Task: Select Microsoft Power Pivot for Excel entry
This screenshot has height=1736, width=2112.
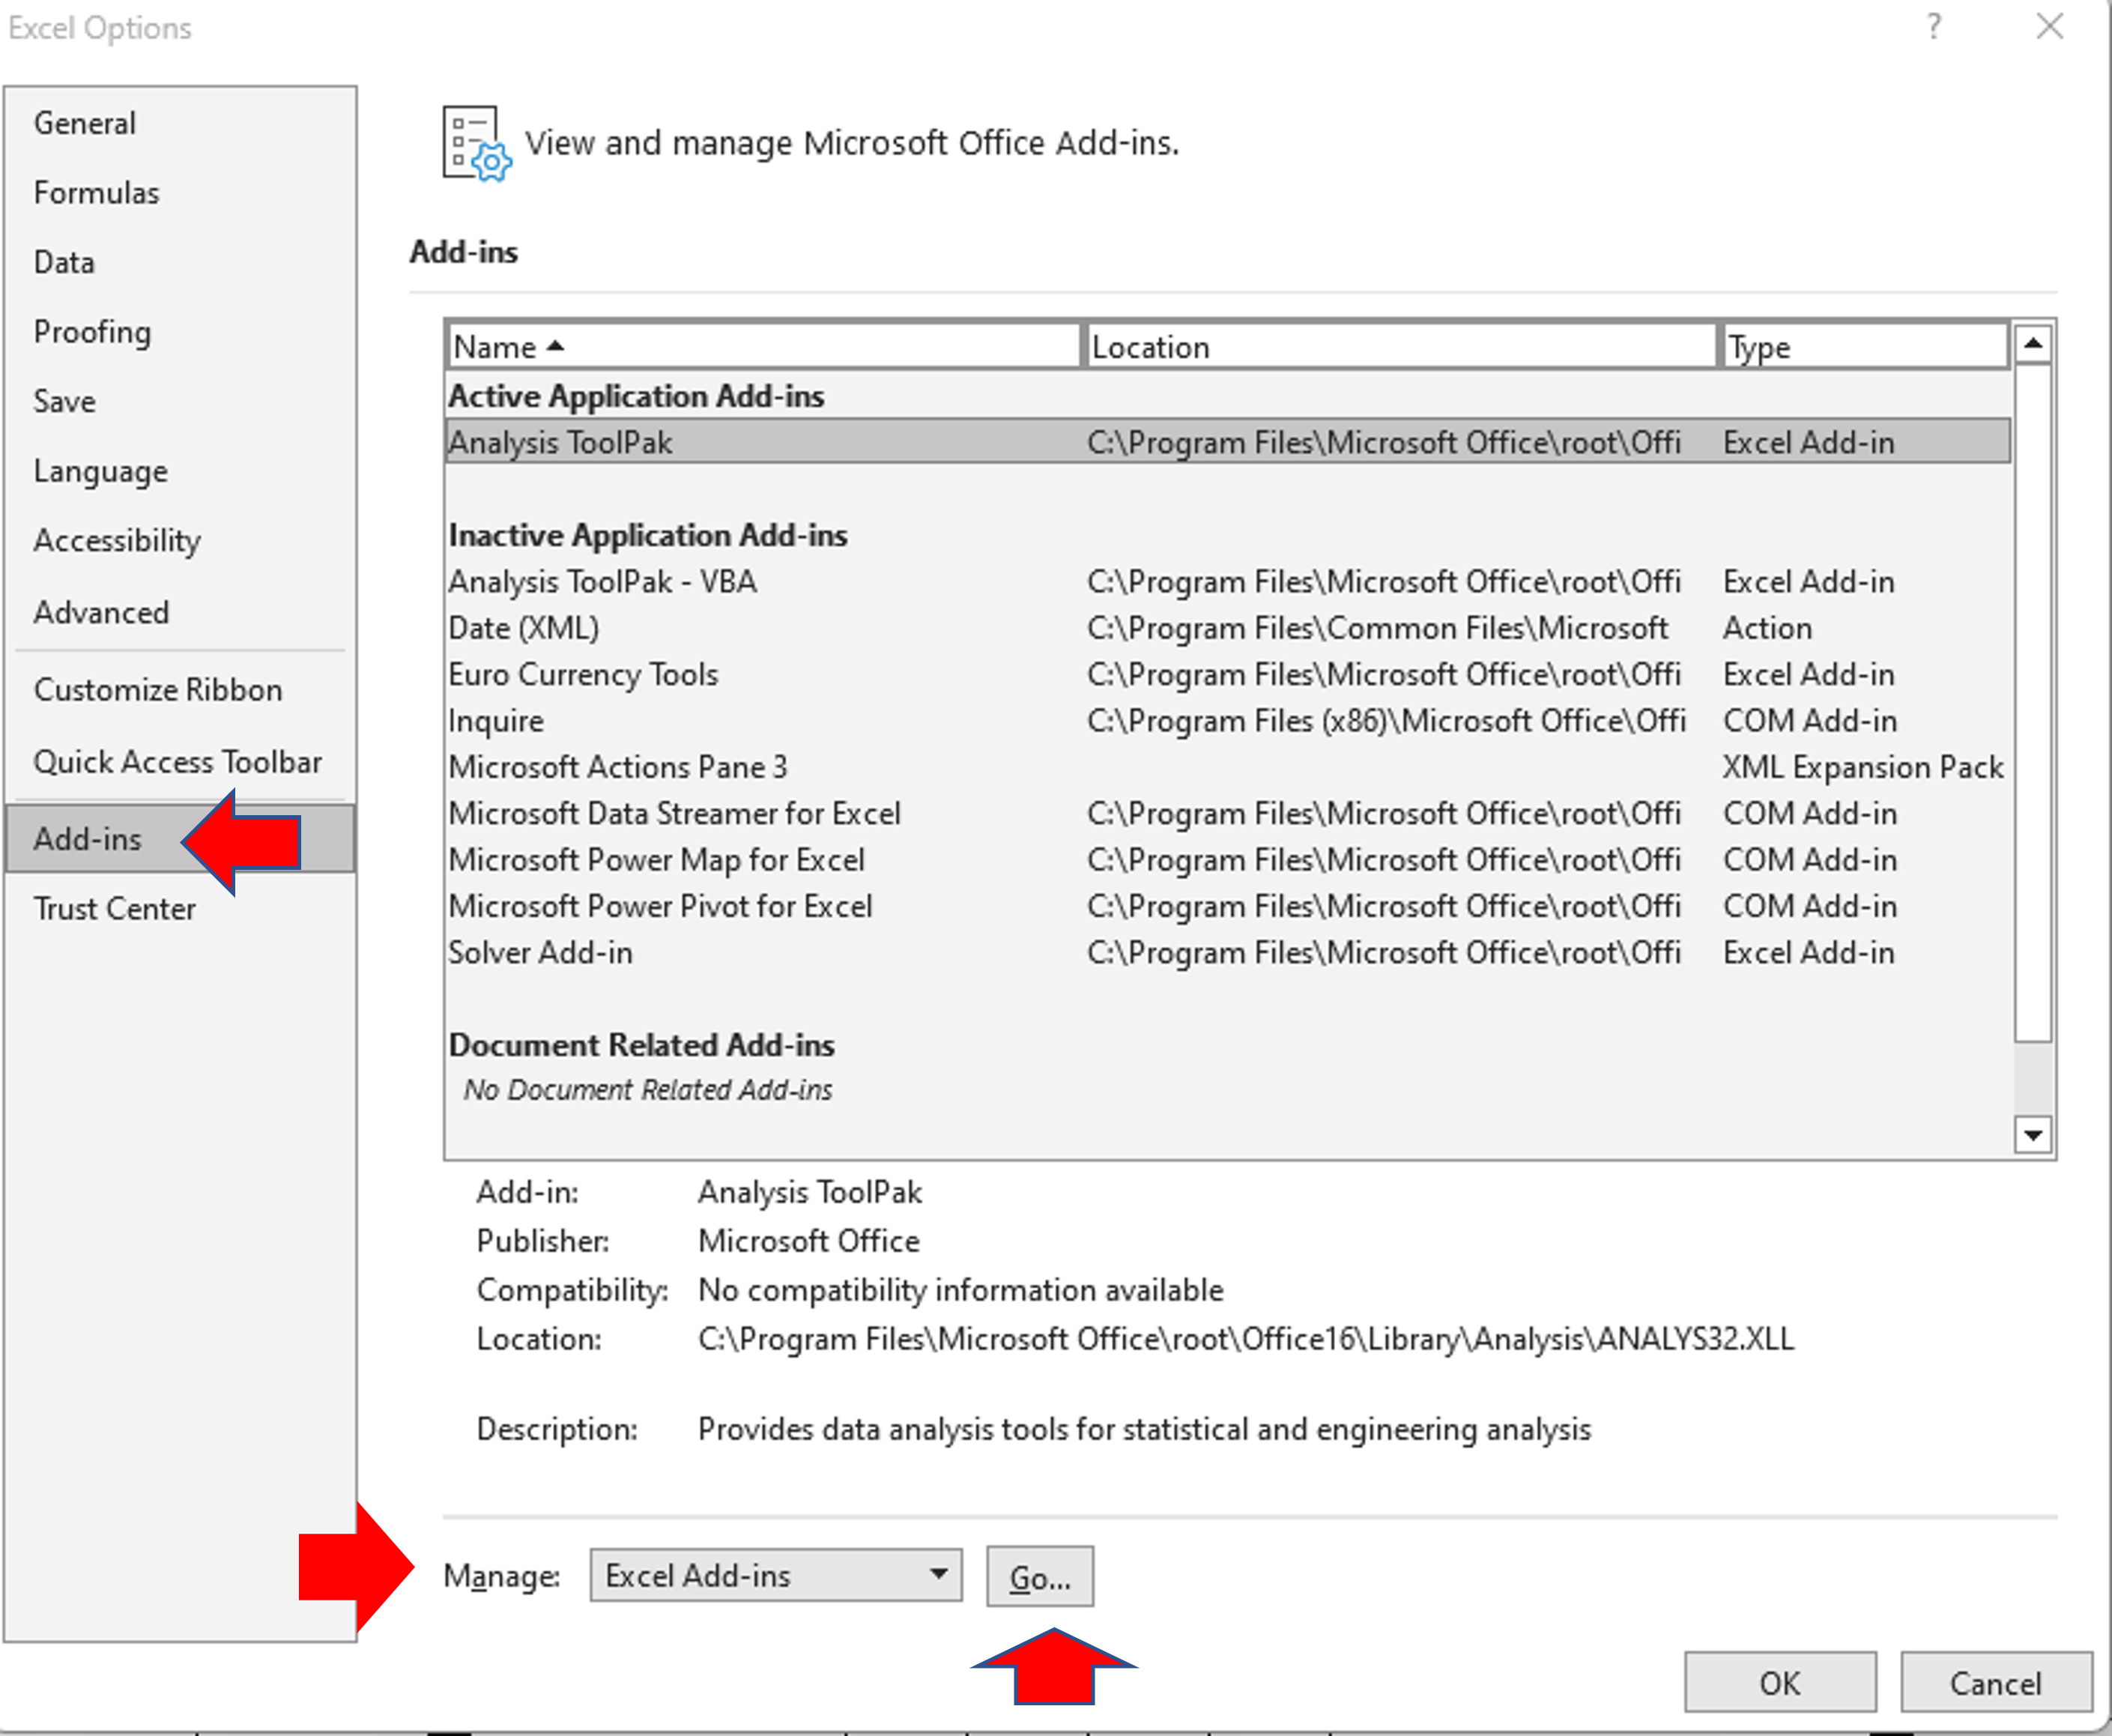Action: click(x=660, y=906)
